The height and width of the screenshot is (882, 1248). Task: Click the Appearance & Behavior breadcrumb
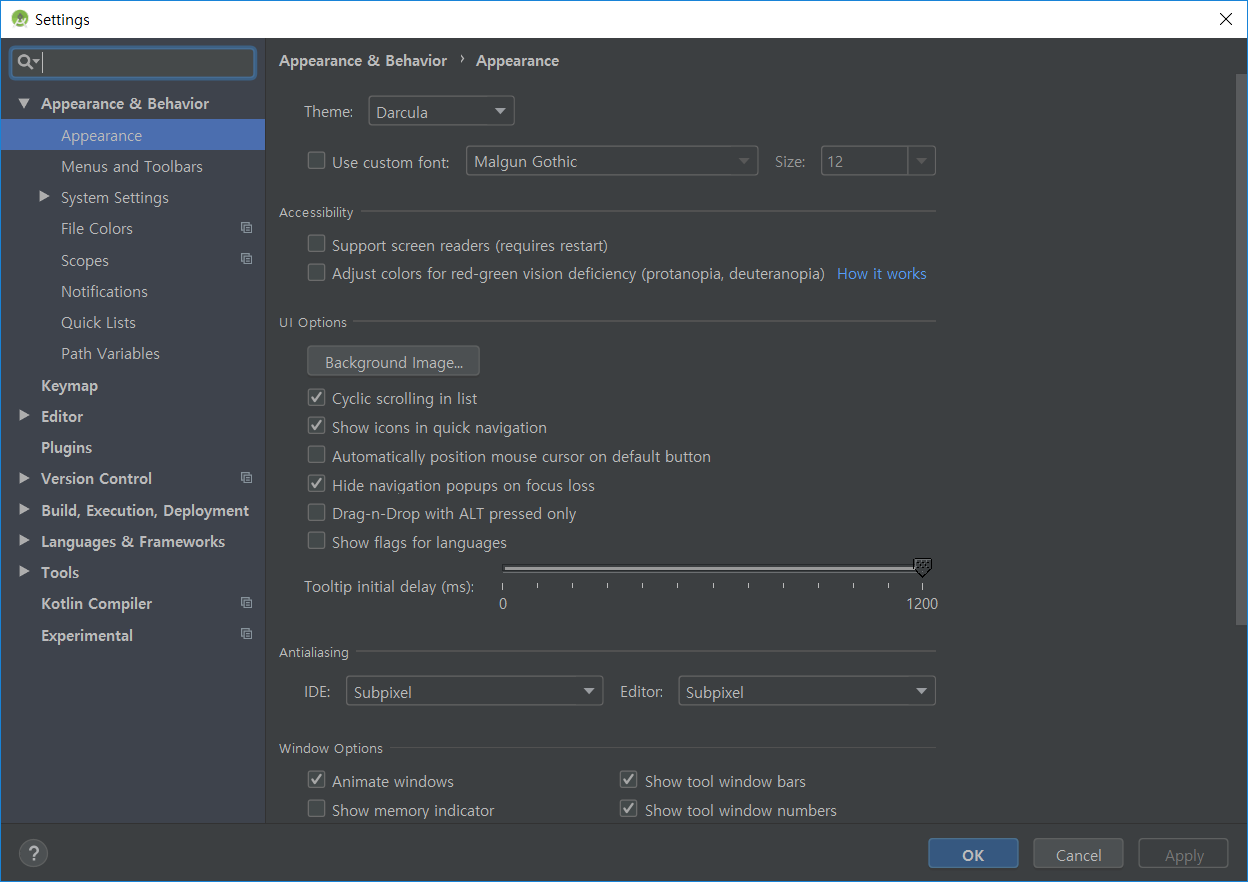(x=363, y=60)
